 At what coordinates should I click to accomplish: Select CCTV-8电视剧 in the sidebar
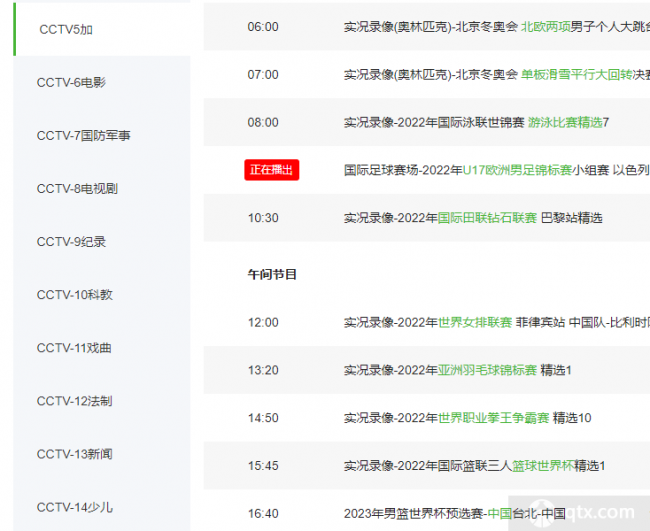77,189
